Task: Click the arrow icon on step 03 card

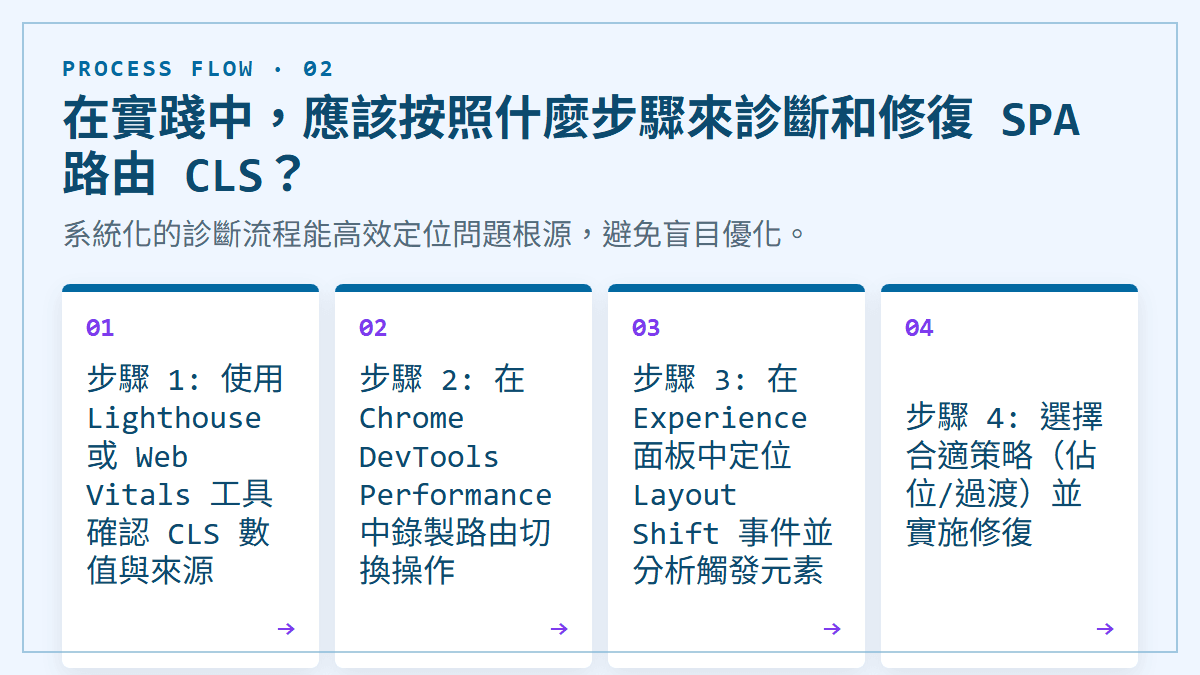Action: [x=832, y=629]
